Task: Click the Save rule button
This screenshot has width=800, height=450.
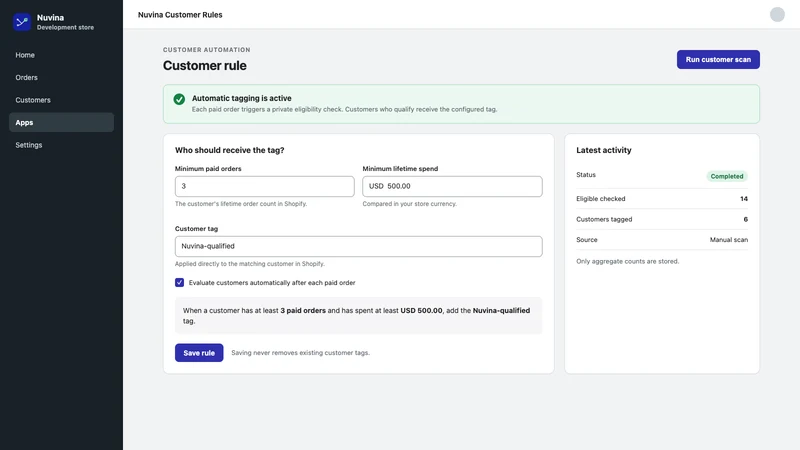Action: [199, 353]
